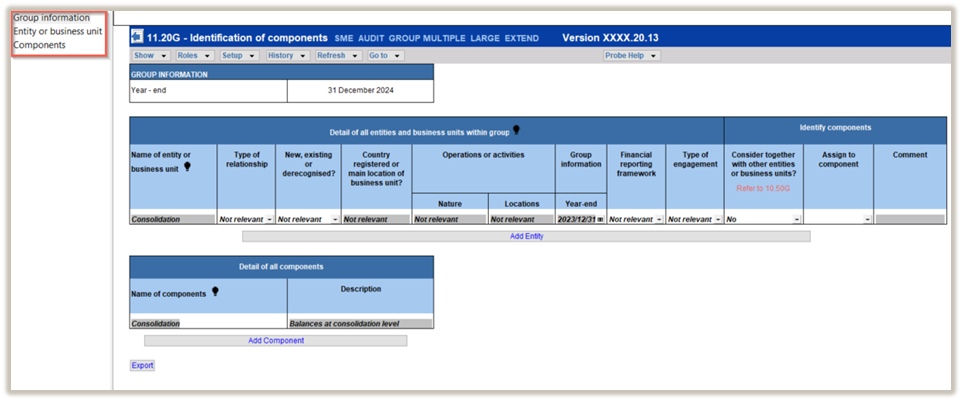Viewport: 962px width, 401px height.
Task: Click the Add Component button
Action: (x=275, y=341)
